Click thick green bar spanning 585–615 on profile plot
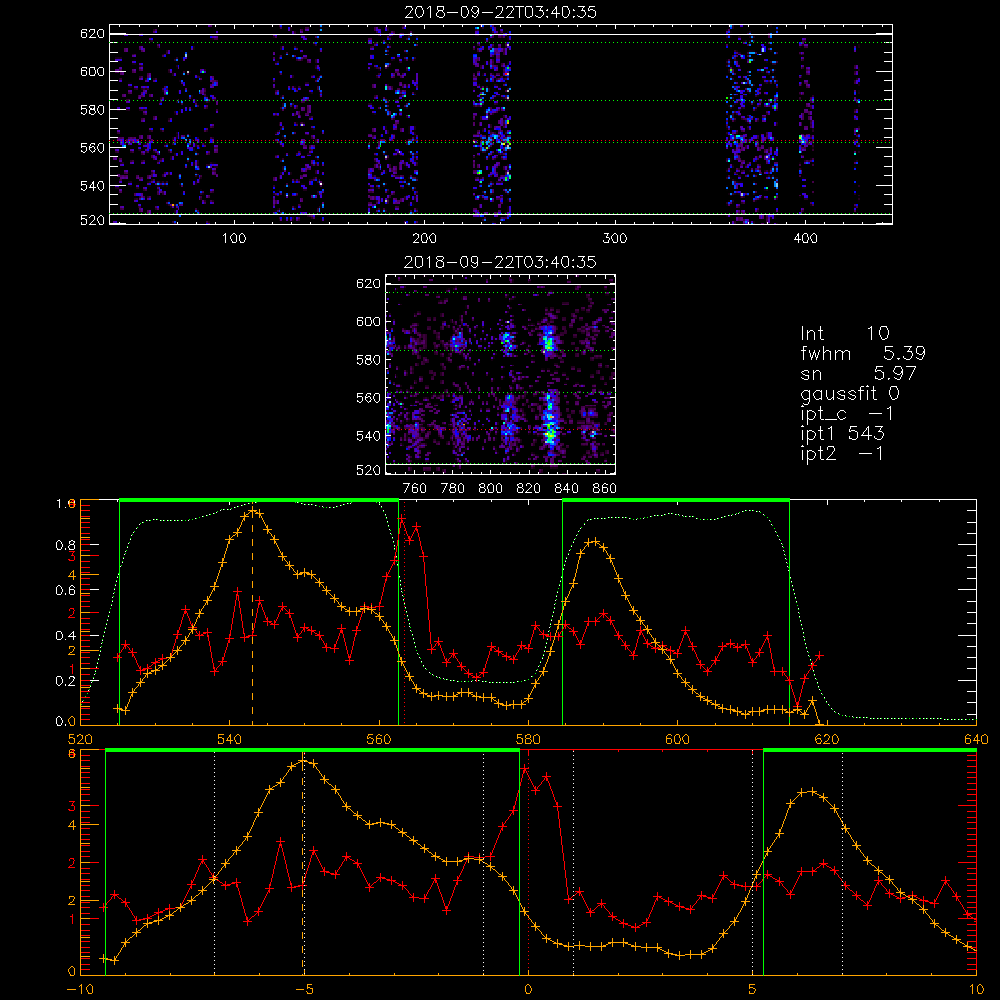The width and height of the screenshot is (1000, 1000). [x=676, y=501]
